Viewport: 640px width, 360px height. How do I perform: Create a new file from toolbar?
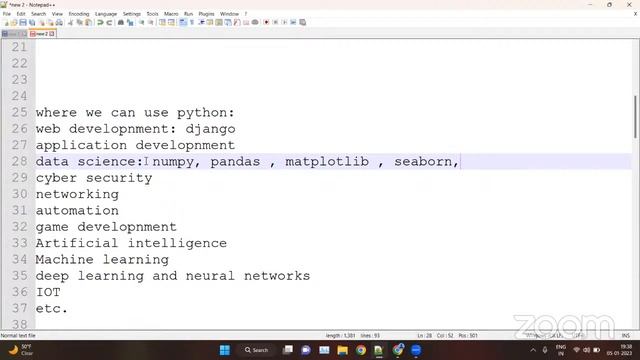[x=6, y=22]
